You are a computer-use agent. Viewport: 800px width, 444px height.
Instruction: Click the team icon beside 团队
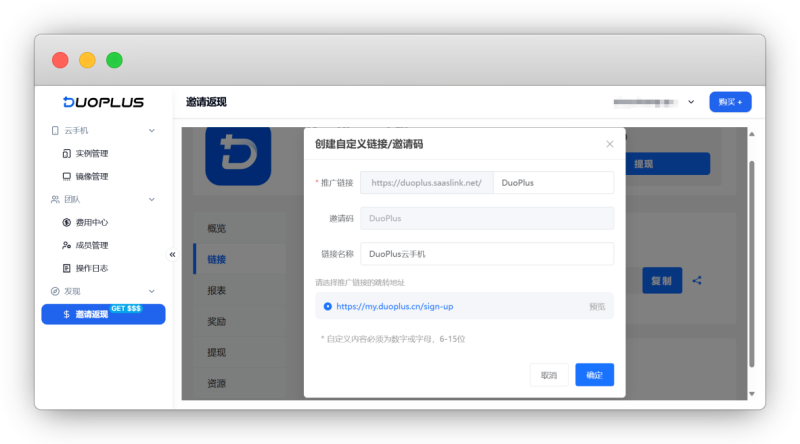click(55, 200)
